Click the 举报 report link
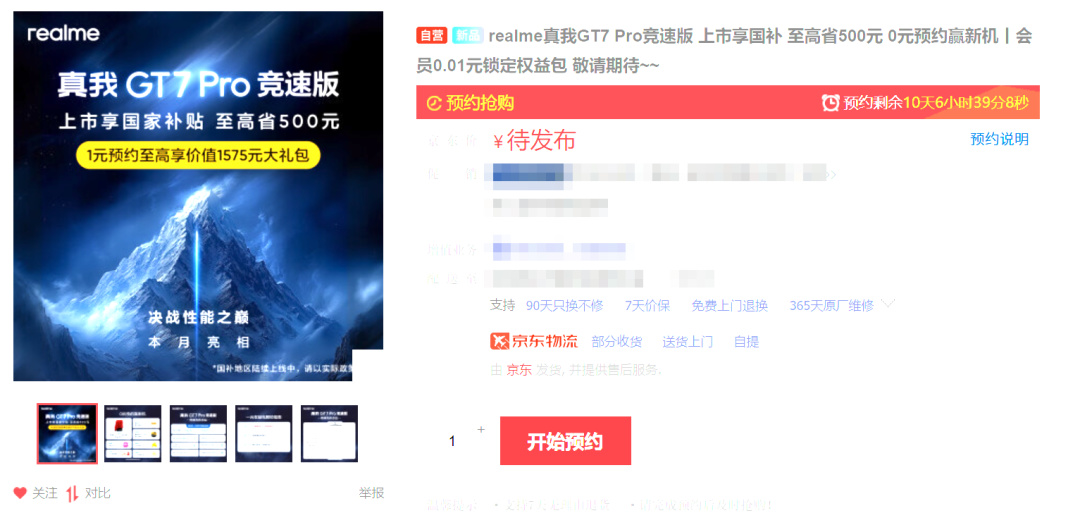 [371, 493]
